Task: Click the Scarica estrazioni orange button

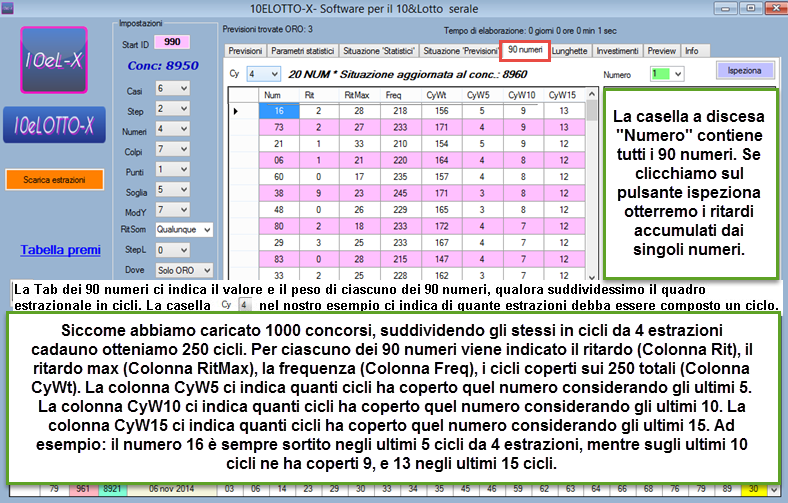Action: pos(54,180)
